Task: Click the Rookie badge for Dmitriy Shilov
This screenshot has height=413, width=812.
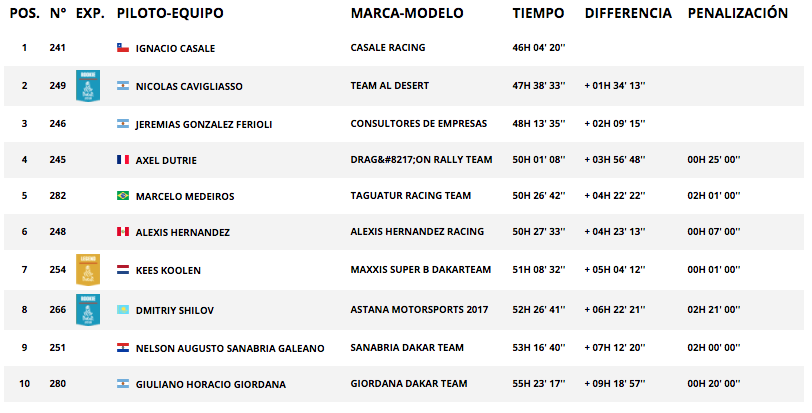Action: tap(88, 310)
